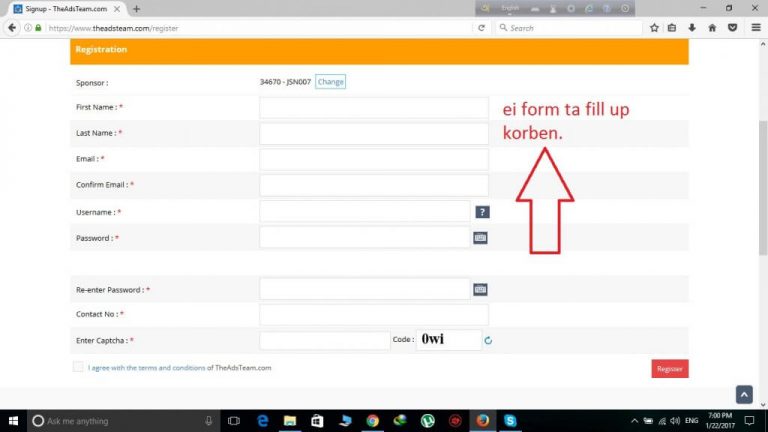Refresh the captcha code
This screenshot has width=768, height=432.
pyautogui.click(x=488, y=341)
